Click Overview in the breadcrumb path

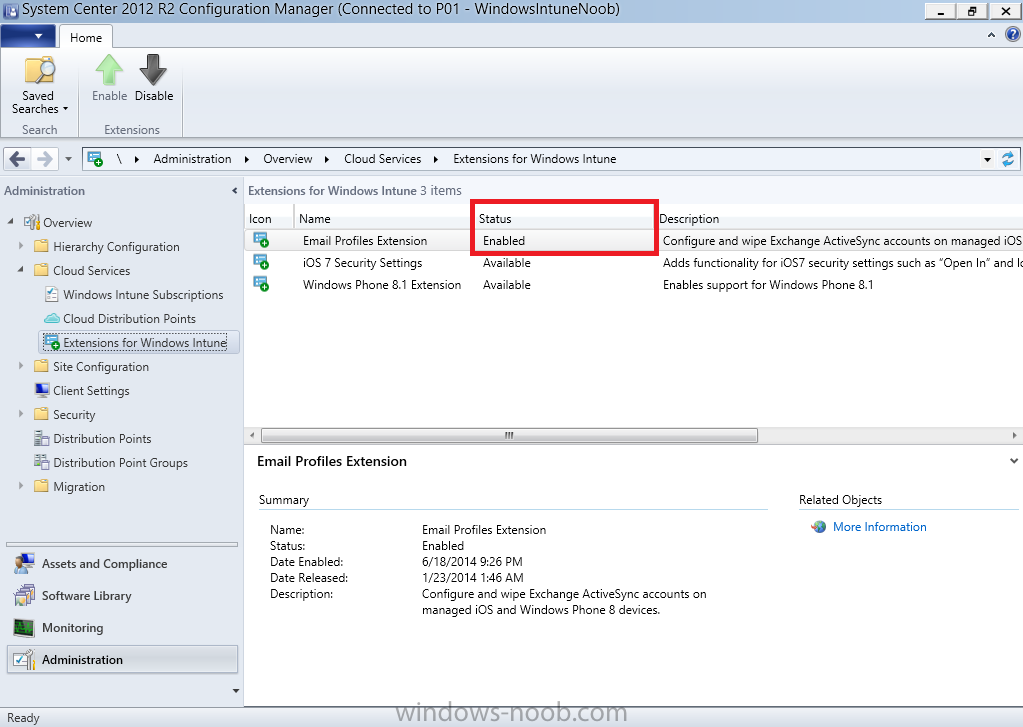click(x=288, y=159)
